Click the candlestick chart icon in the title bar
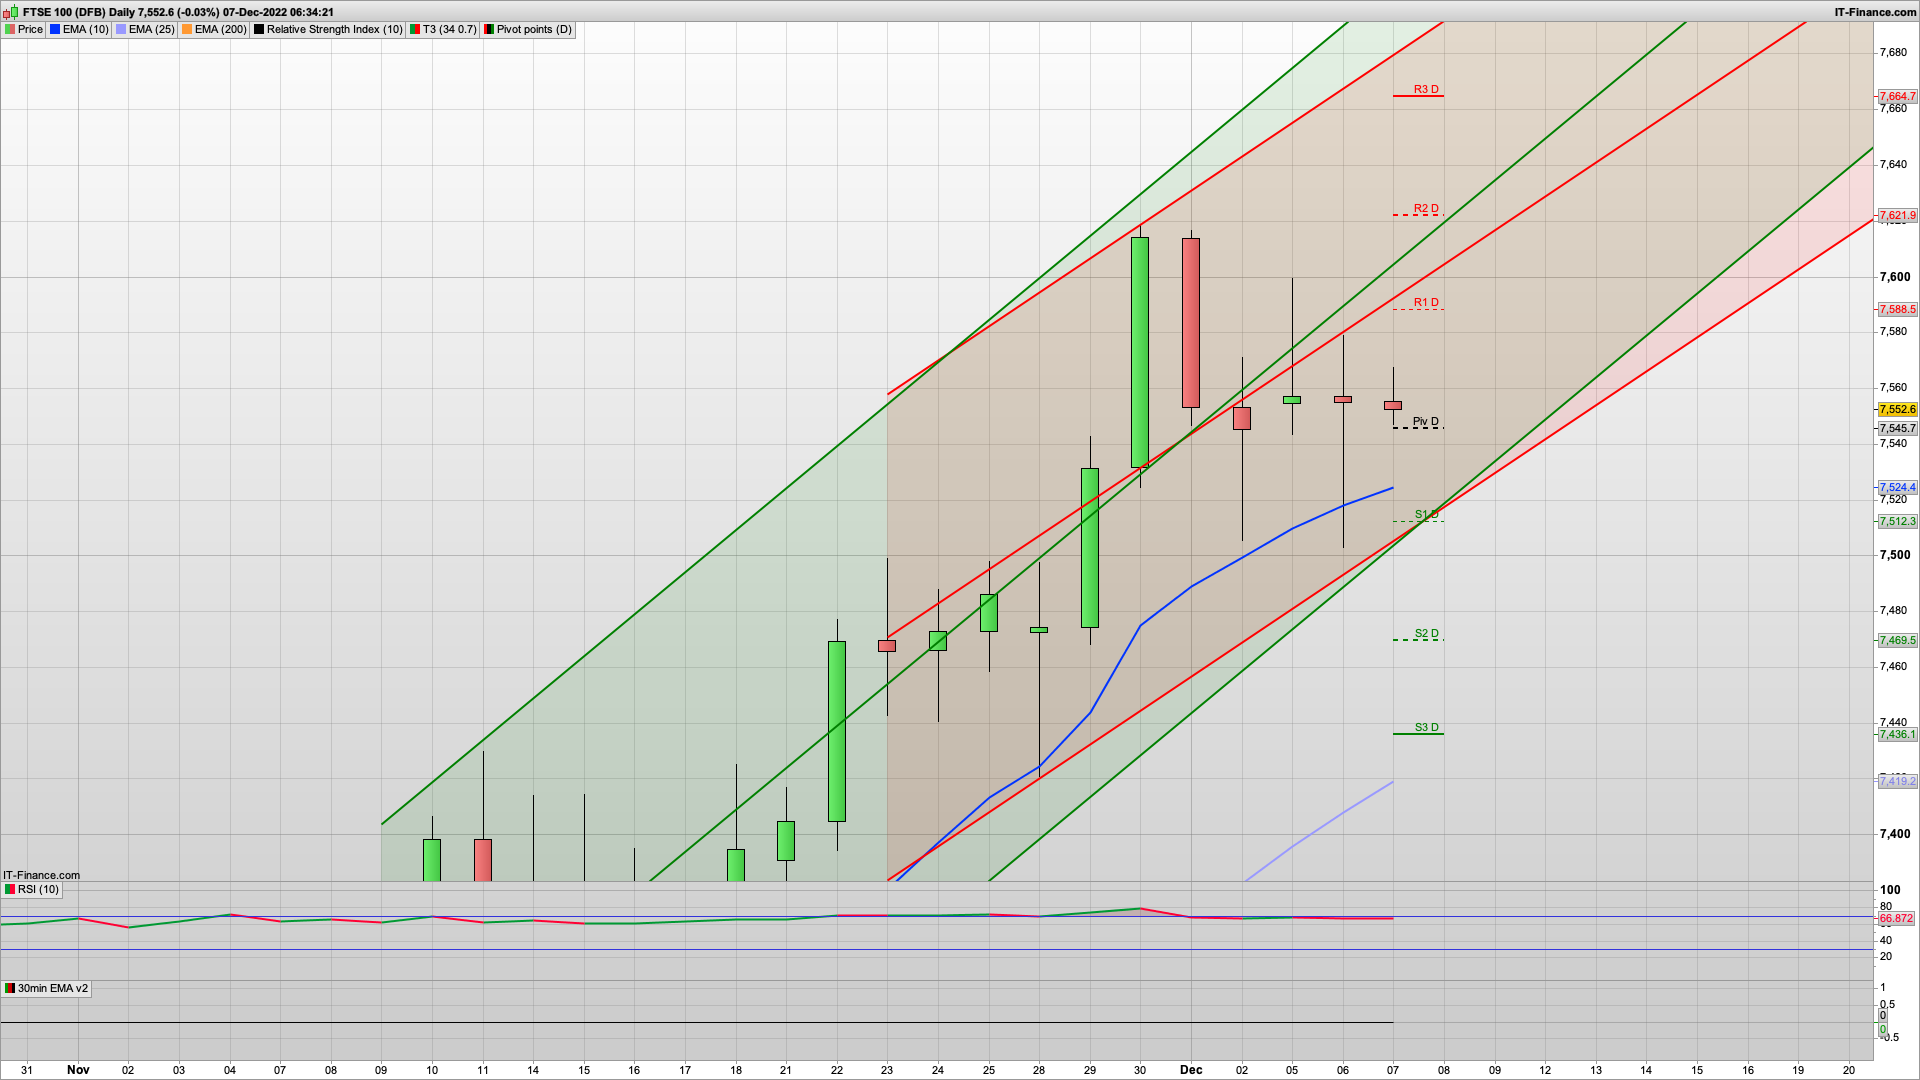 pyautogui.click(x=10, y=13)
